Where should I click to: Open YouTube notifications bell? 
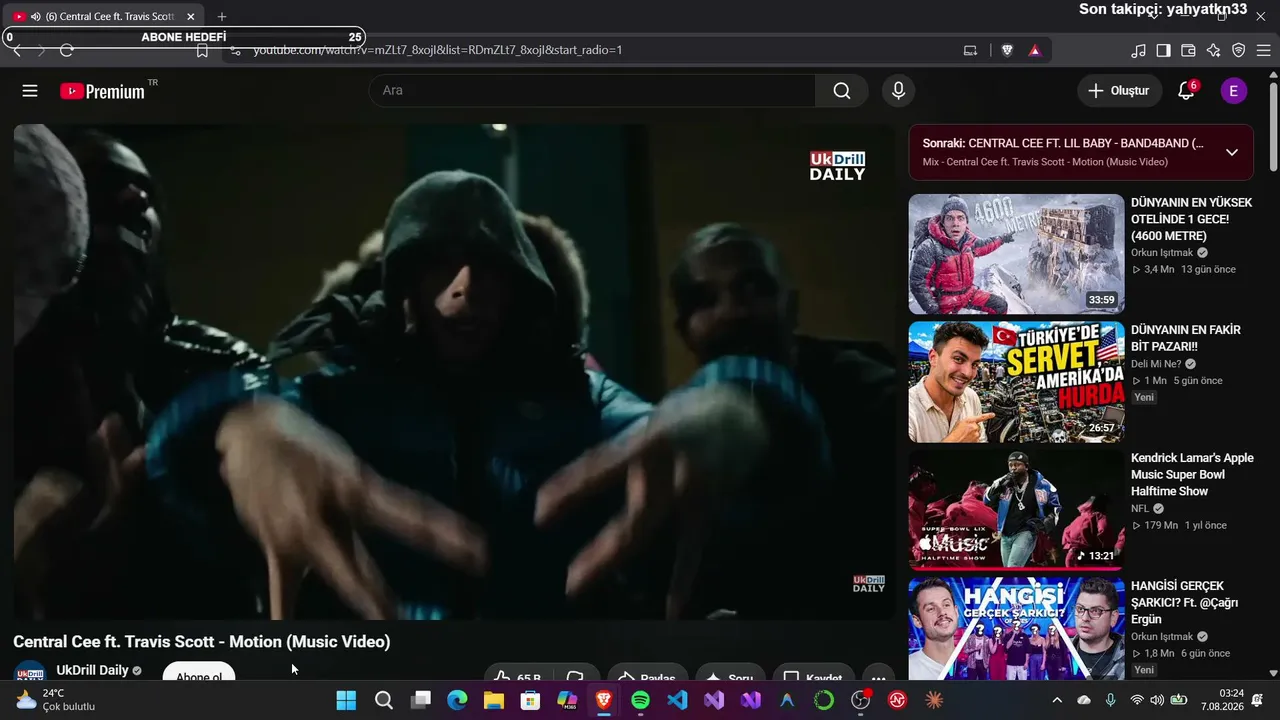(1186, 91)
